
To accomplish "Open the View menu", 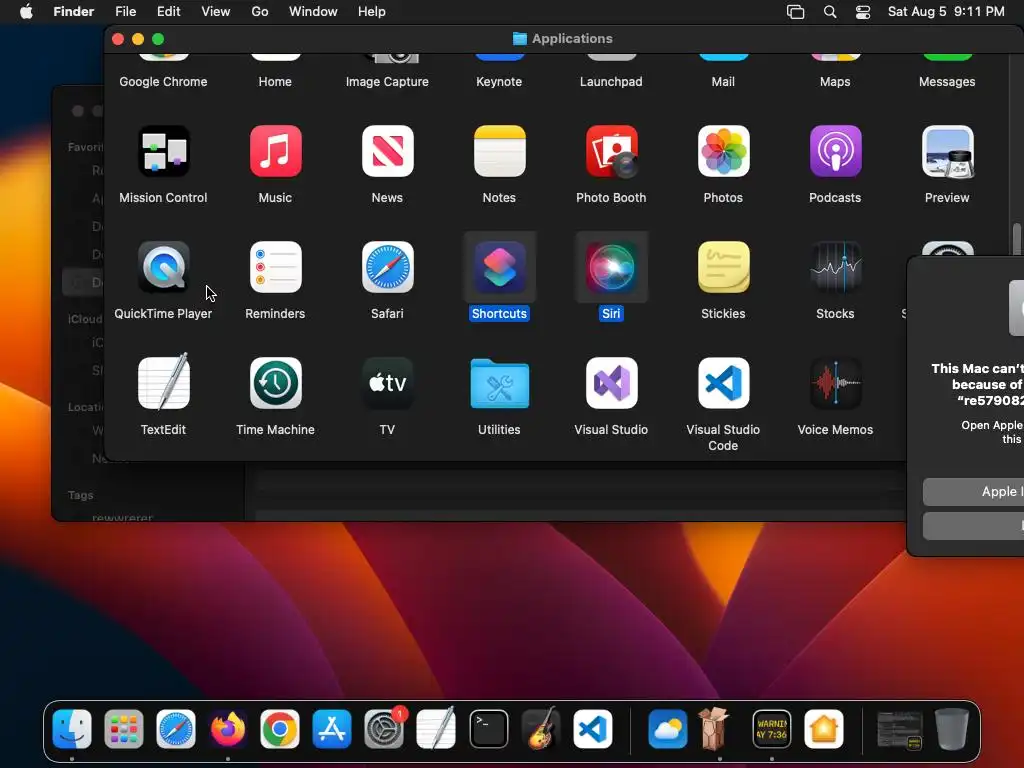I will tap(216, 12).
